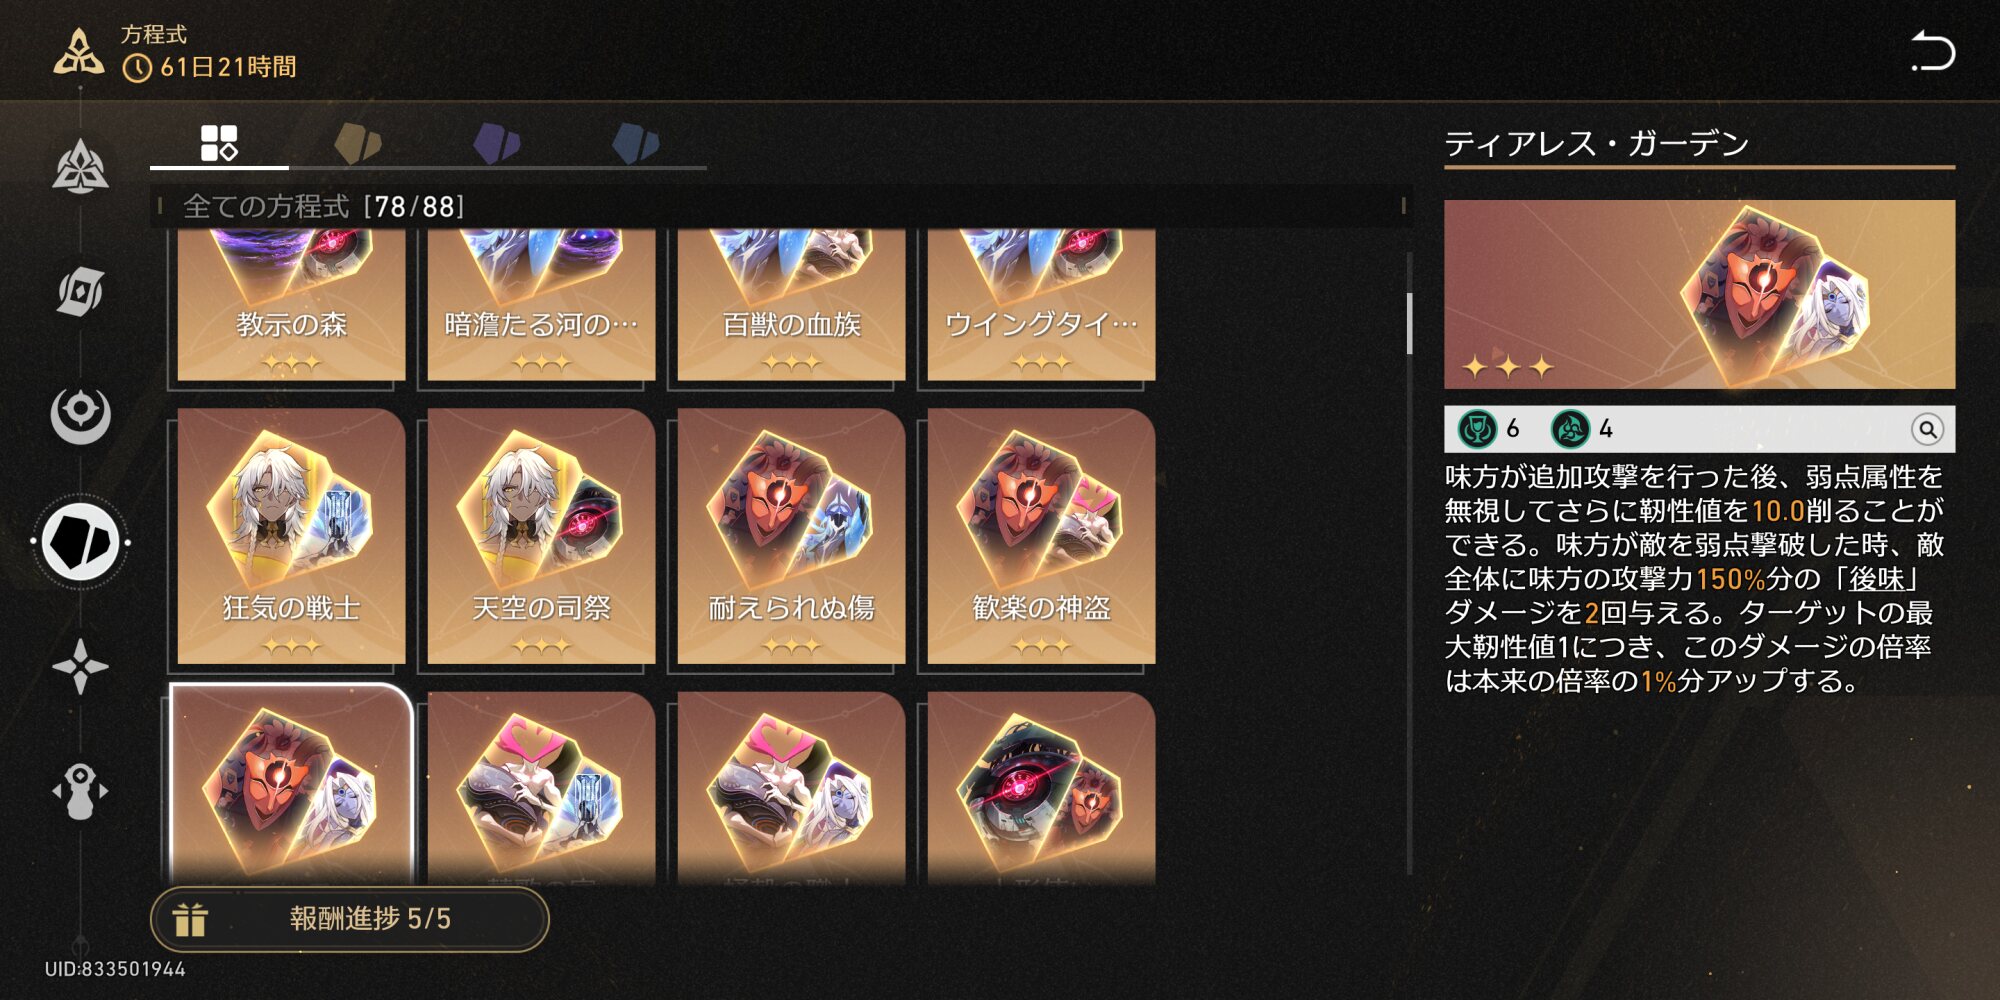
Task: Open the crescent eye sidebar icon
Action: point(80,414)
